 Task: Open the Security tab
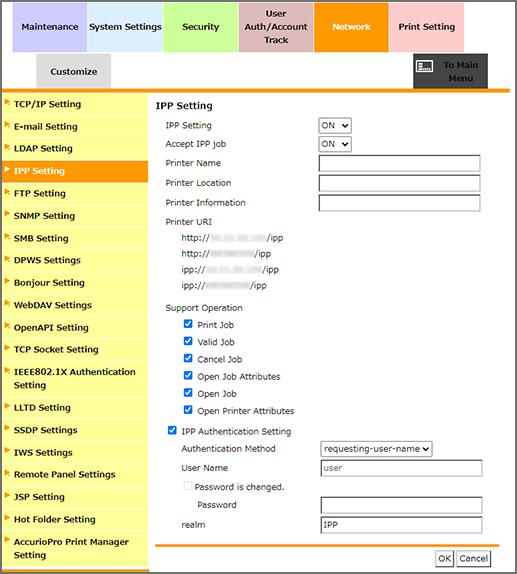(x=201, y=27)
